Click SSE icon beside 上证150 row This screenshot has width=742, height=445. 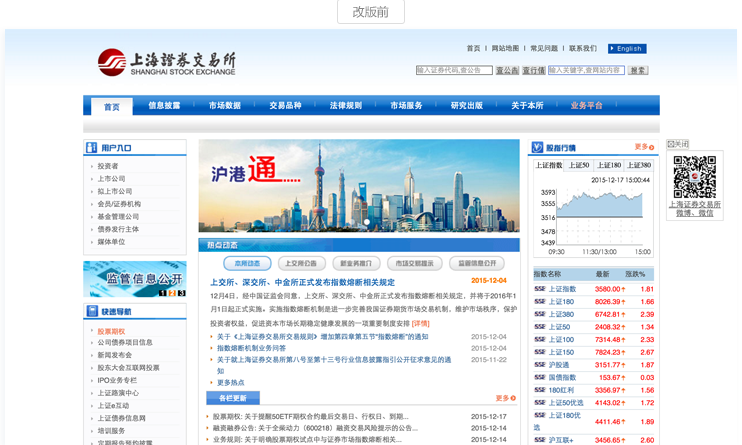(x=539, y=352)
